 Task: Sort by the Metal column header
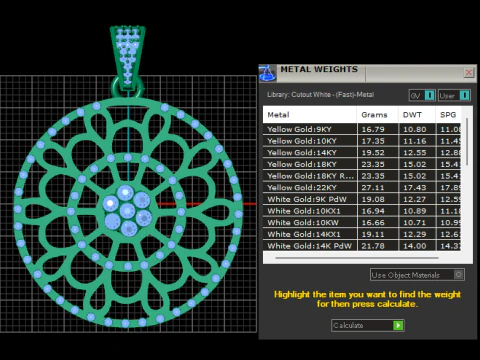tap(310, 115)
